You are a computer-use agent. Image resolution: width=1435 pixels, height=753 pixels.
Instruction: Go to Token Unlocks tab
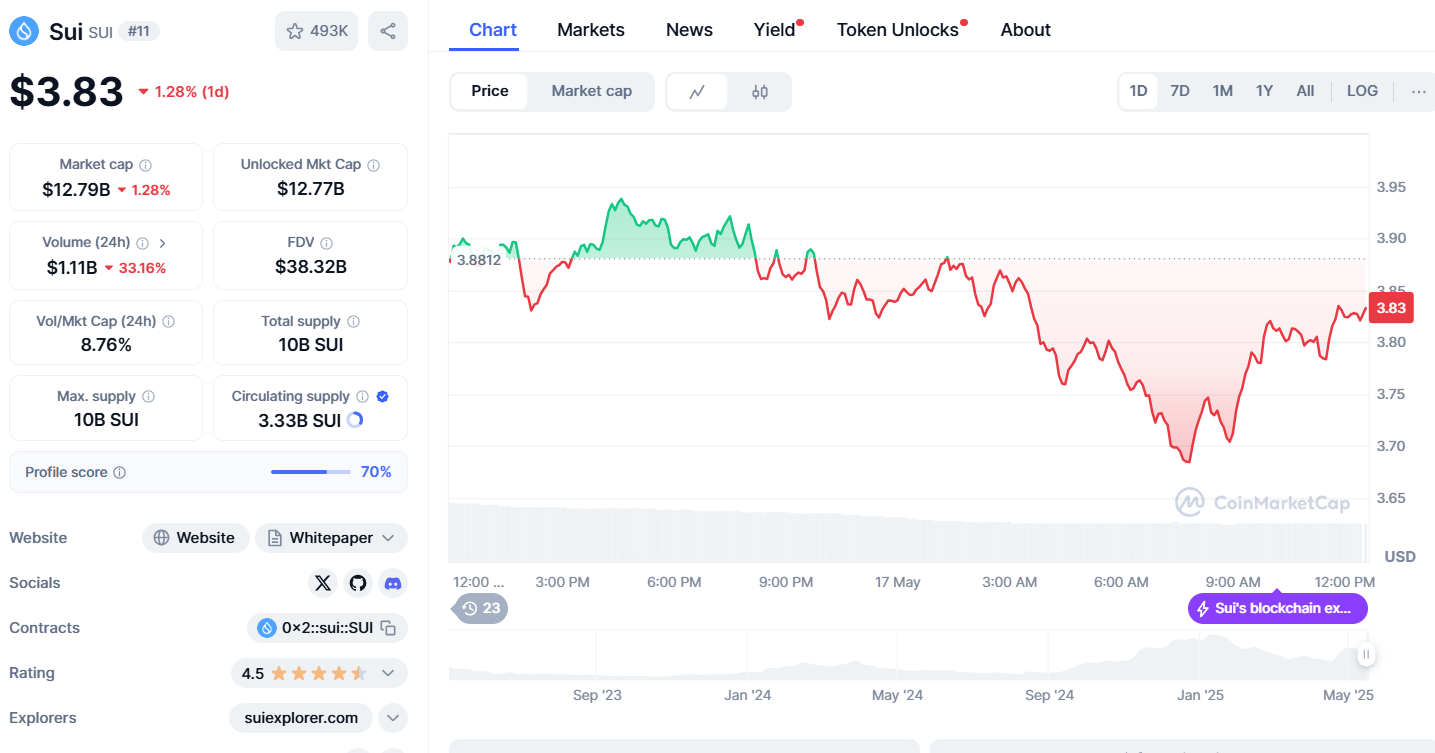897,30
